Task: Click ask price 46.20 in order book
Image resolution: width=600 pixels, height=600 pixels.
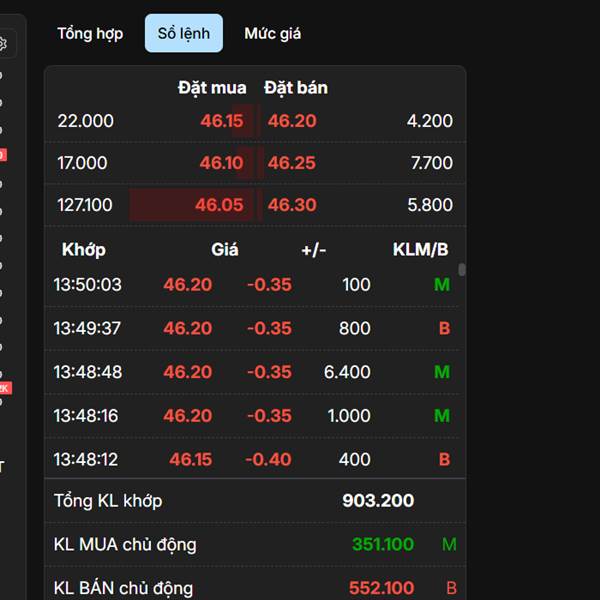Action: [292, 121]
